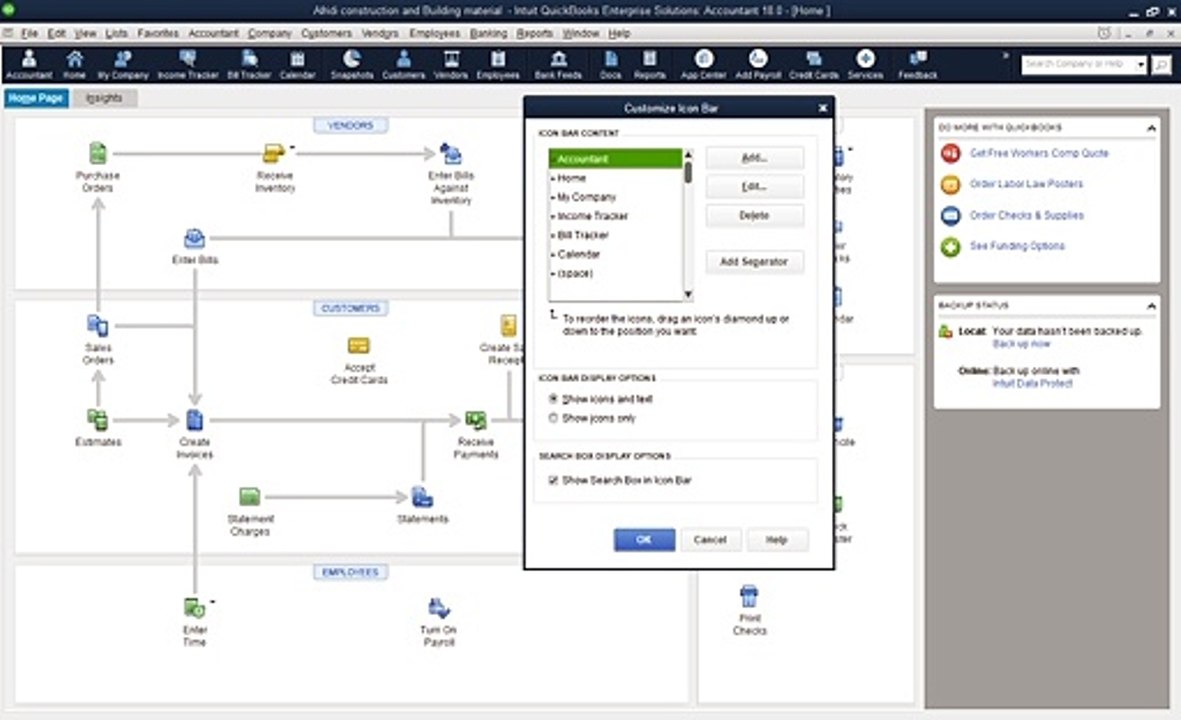Select Show icons only option

coord(553,418)
